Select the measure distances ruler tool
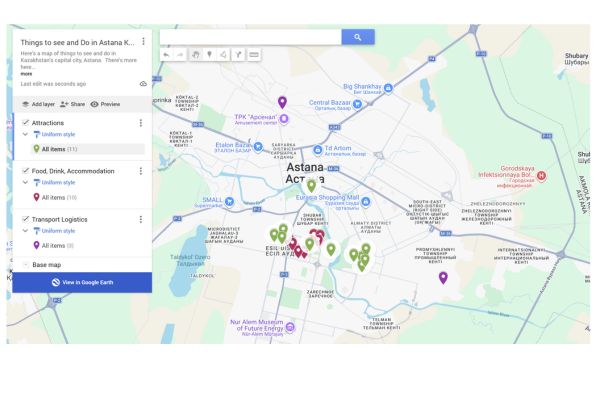This screenshot has width=600, height=400. 254,55
